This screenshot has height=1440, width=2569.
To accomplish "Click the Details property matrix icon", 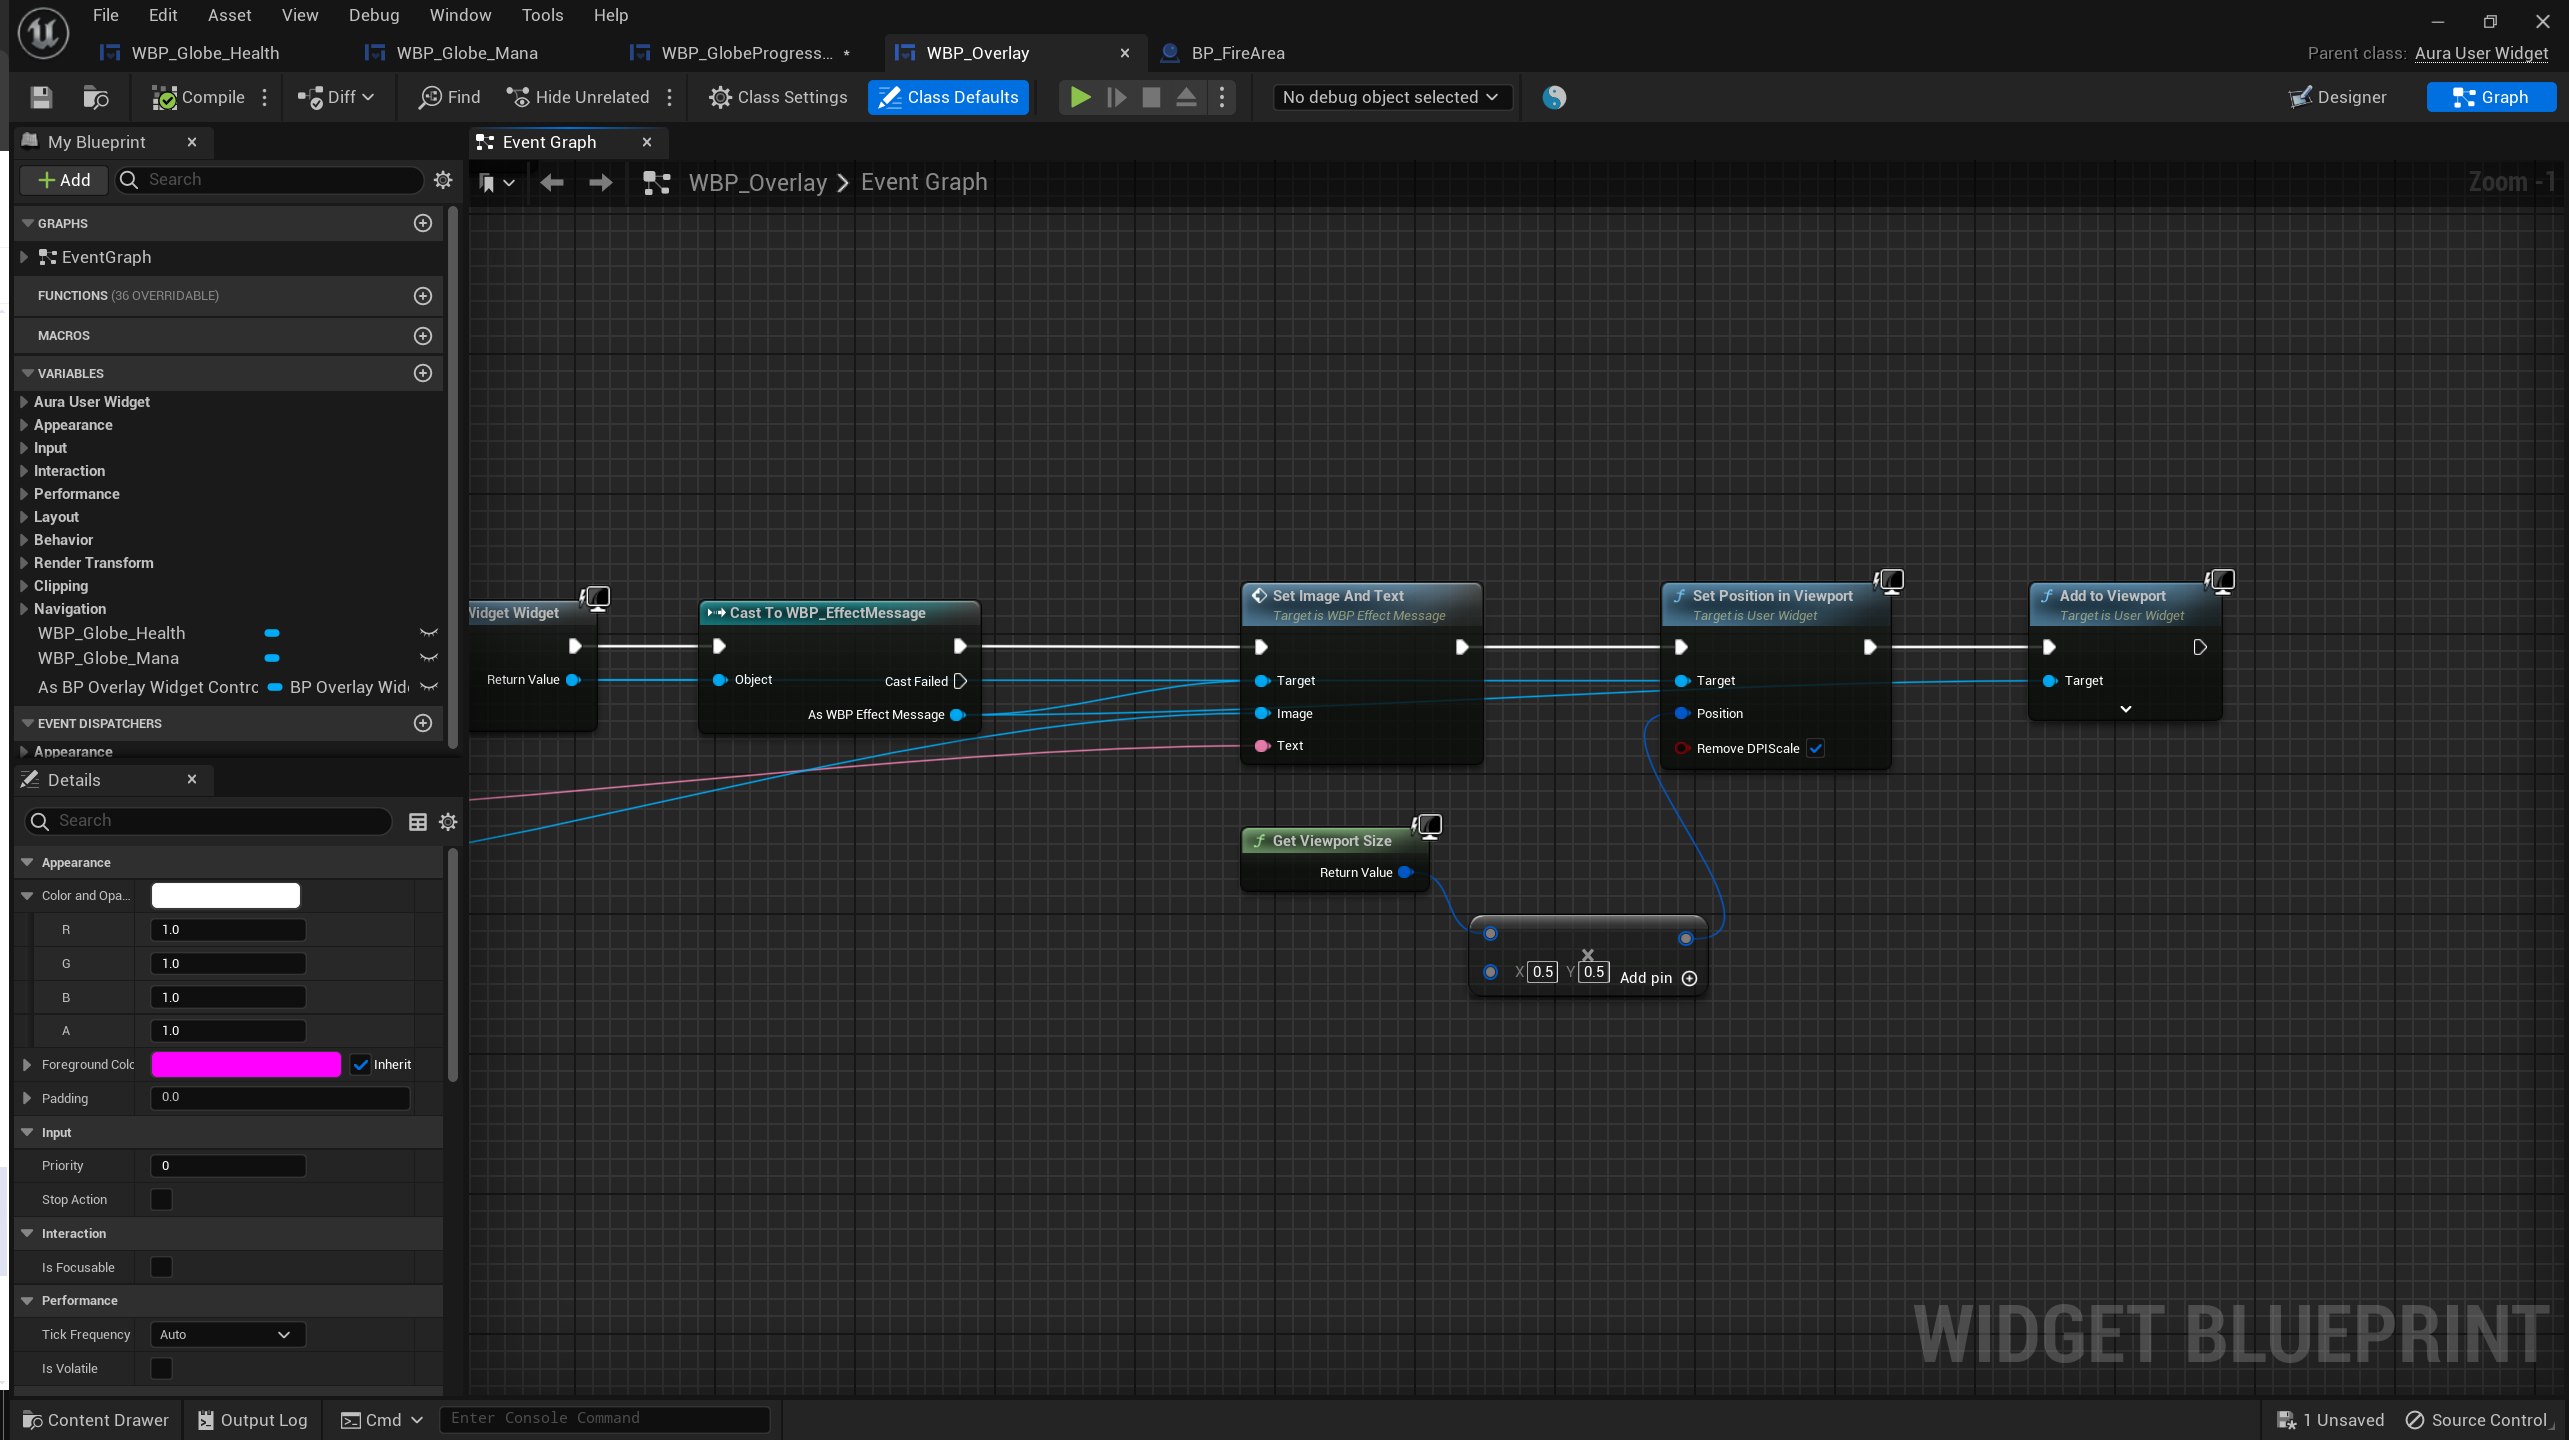I will 418,822.
